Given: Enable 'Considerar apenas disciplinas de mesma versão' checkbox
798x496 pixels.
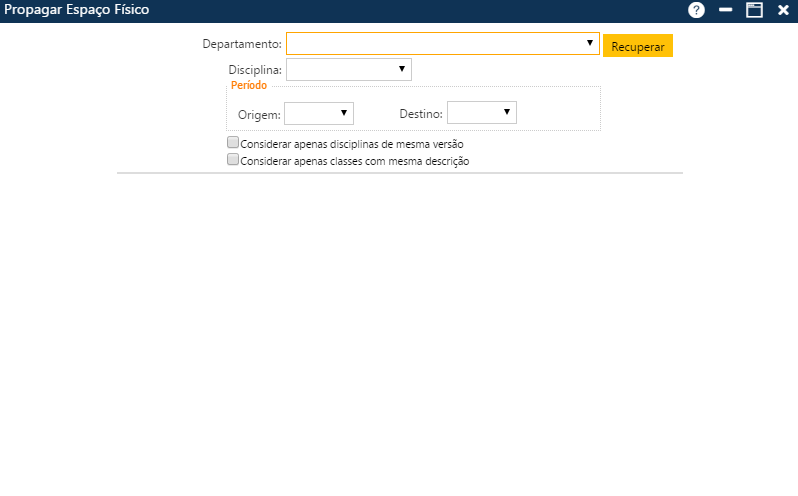Looking at the screenshot, I should (233, 143).
